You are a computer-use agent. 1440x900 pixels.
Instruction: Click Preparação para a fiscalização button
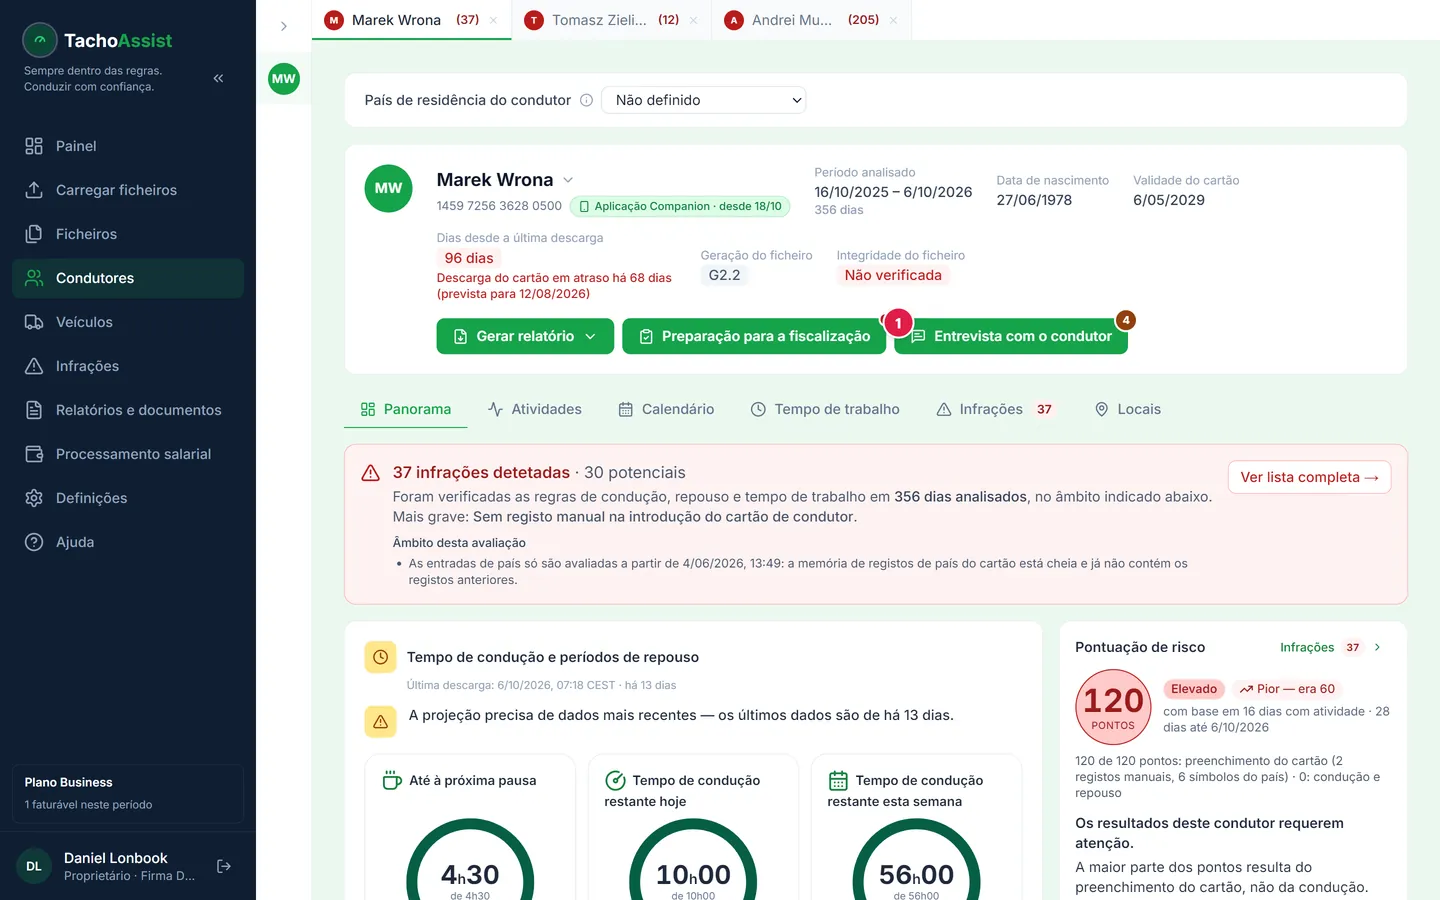tap(754, 336)
